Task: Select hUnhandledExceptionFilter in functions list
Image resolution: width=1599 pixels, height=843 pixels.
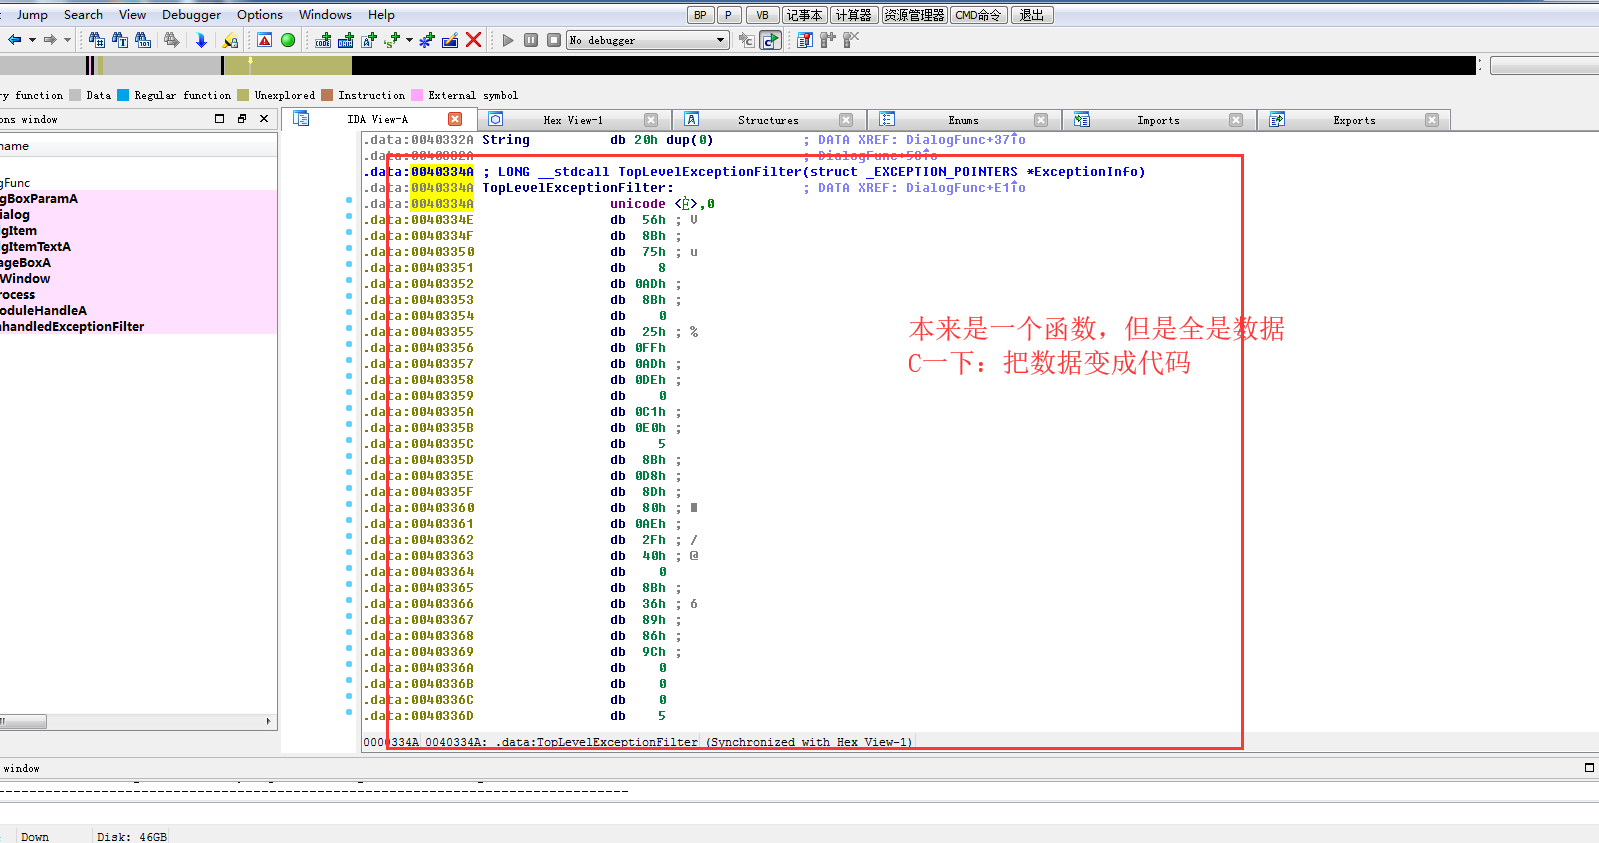Action: 138,326
